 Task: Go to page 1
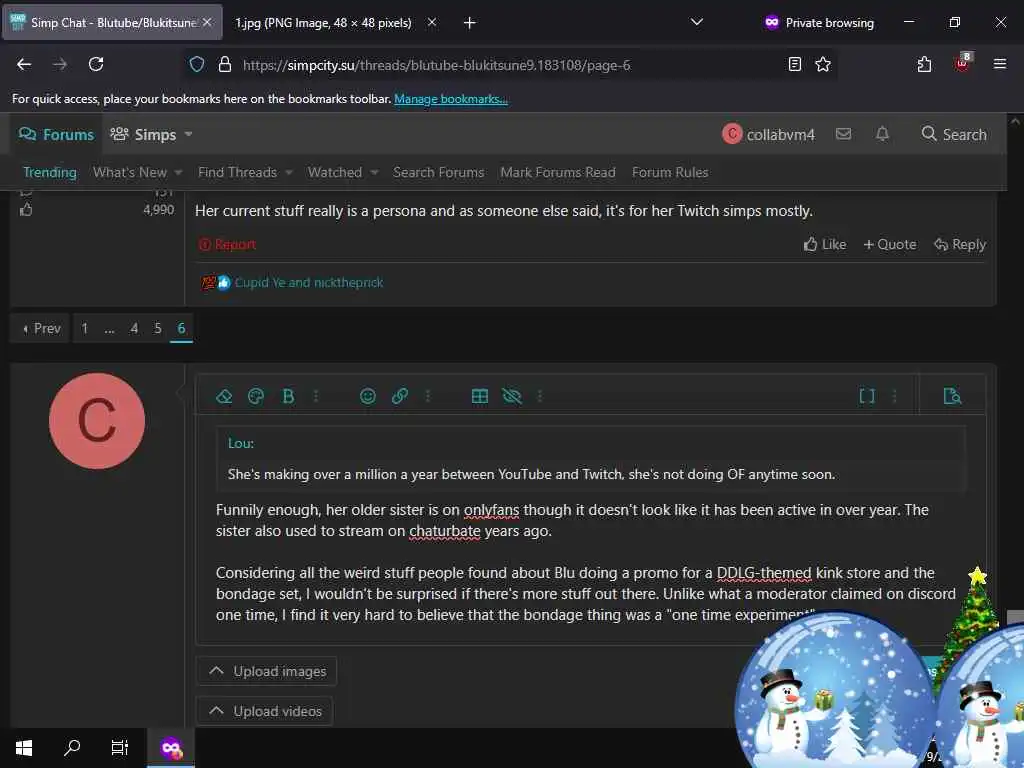tap(84, 328)
